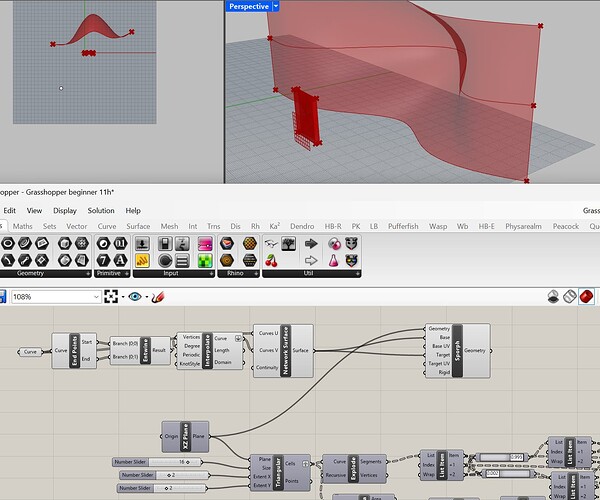Choose the Mesh parameter hexagon icon

pyautogui.click(x=82, y=243)
